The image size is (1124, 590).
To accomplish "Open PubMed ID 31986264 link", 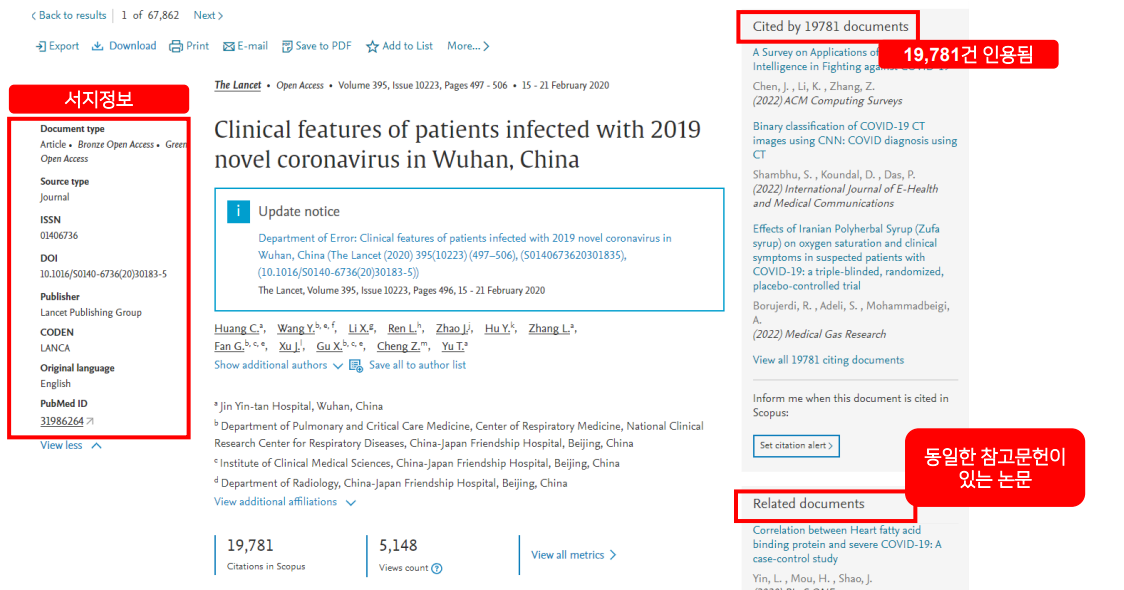I will (62, 421).
